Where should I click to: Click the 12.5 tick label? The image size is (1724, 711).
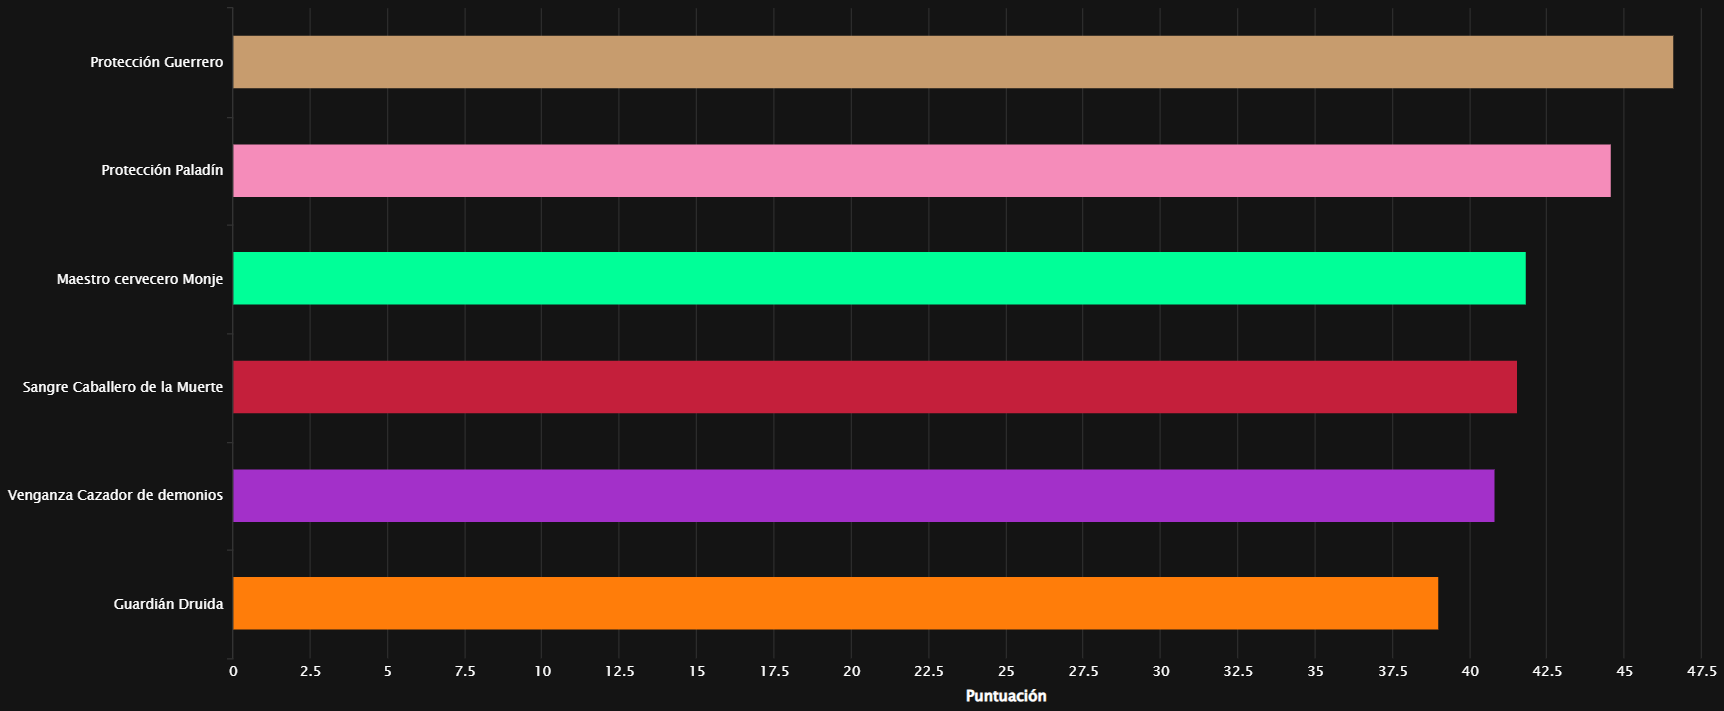click(x=620, y=671)
